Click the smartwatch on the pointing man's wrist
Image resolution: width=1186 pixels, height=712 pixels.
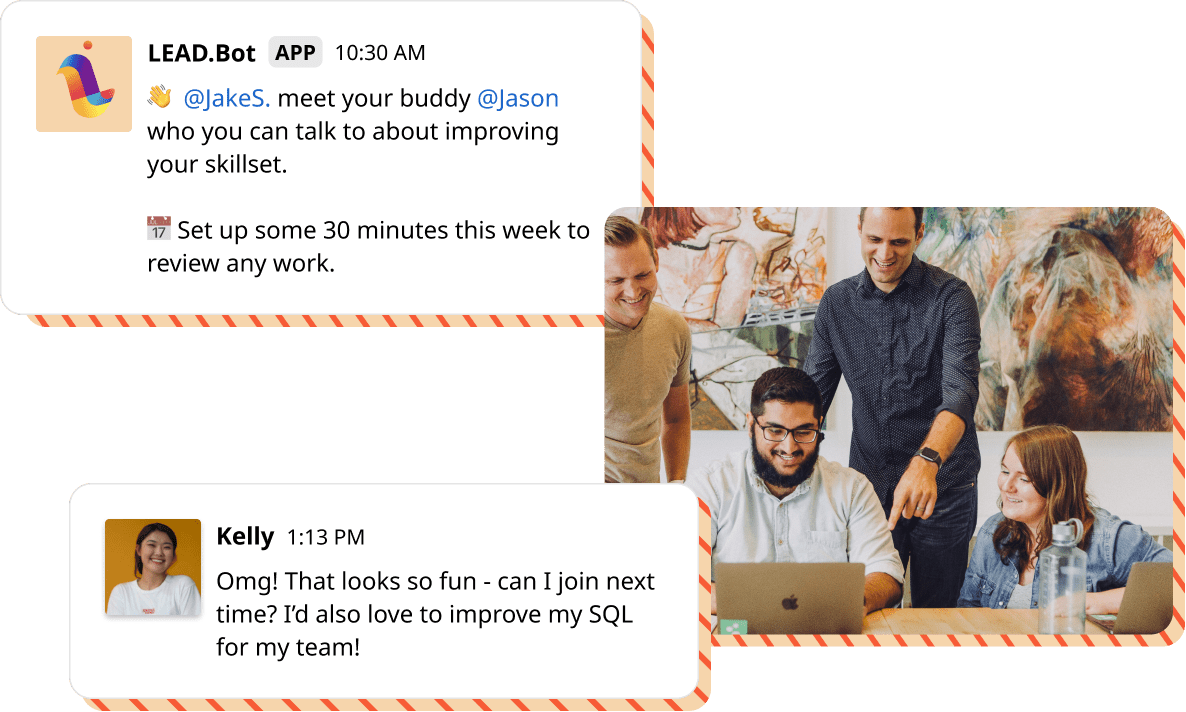coord(928,456)
